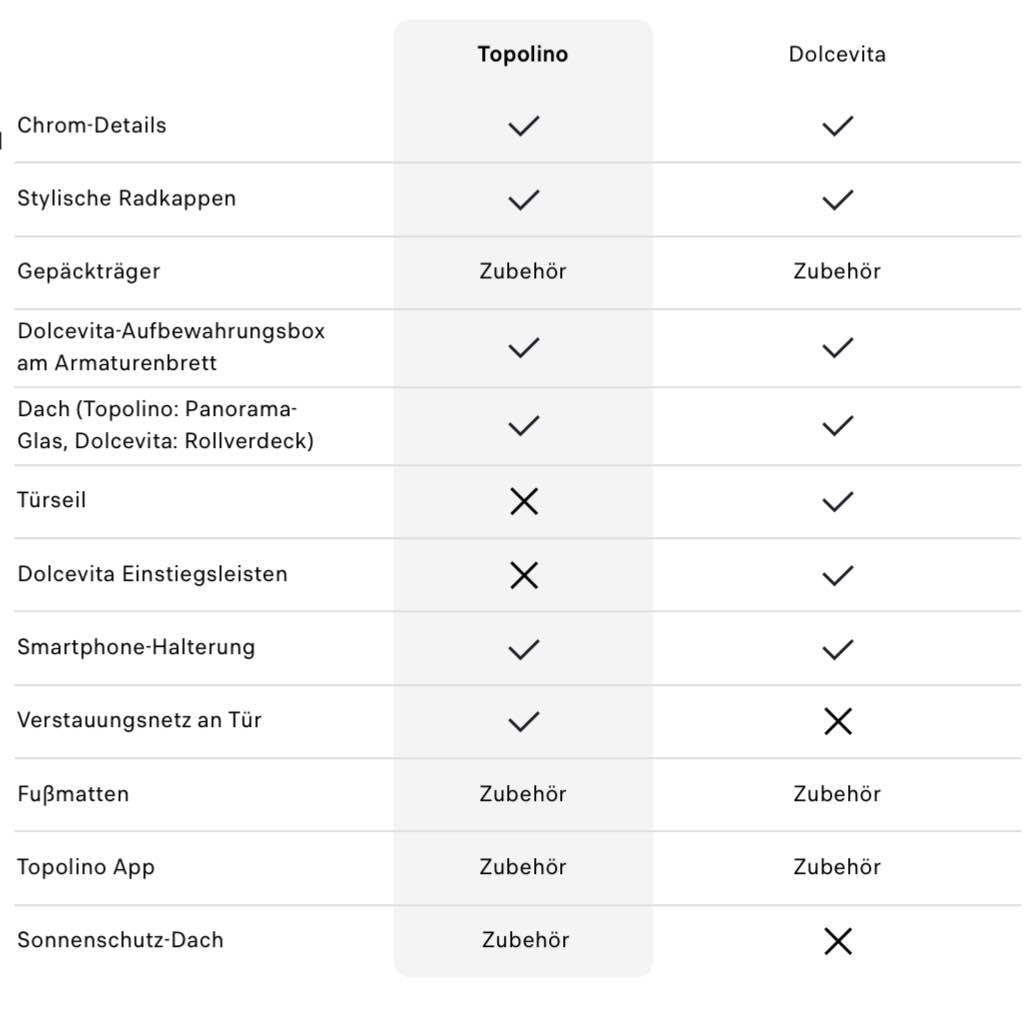Click the Topolino App row label
The height and width of the screenshot is (1016, 1025).
coord(86,867)
